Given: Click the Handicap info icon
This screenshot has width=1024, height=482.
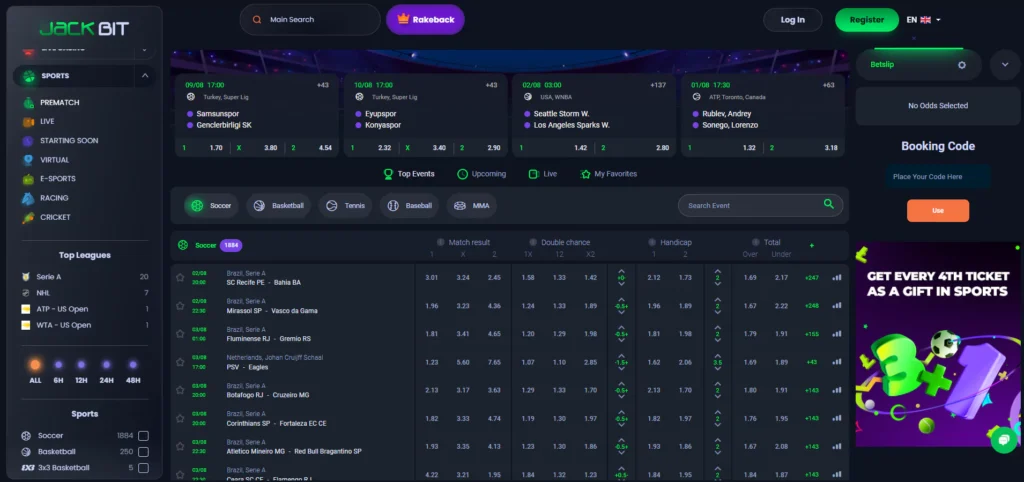Looking at the screenshot, I should click(x=652, y=242).
